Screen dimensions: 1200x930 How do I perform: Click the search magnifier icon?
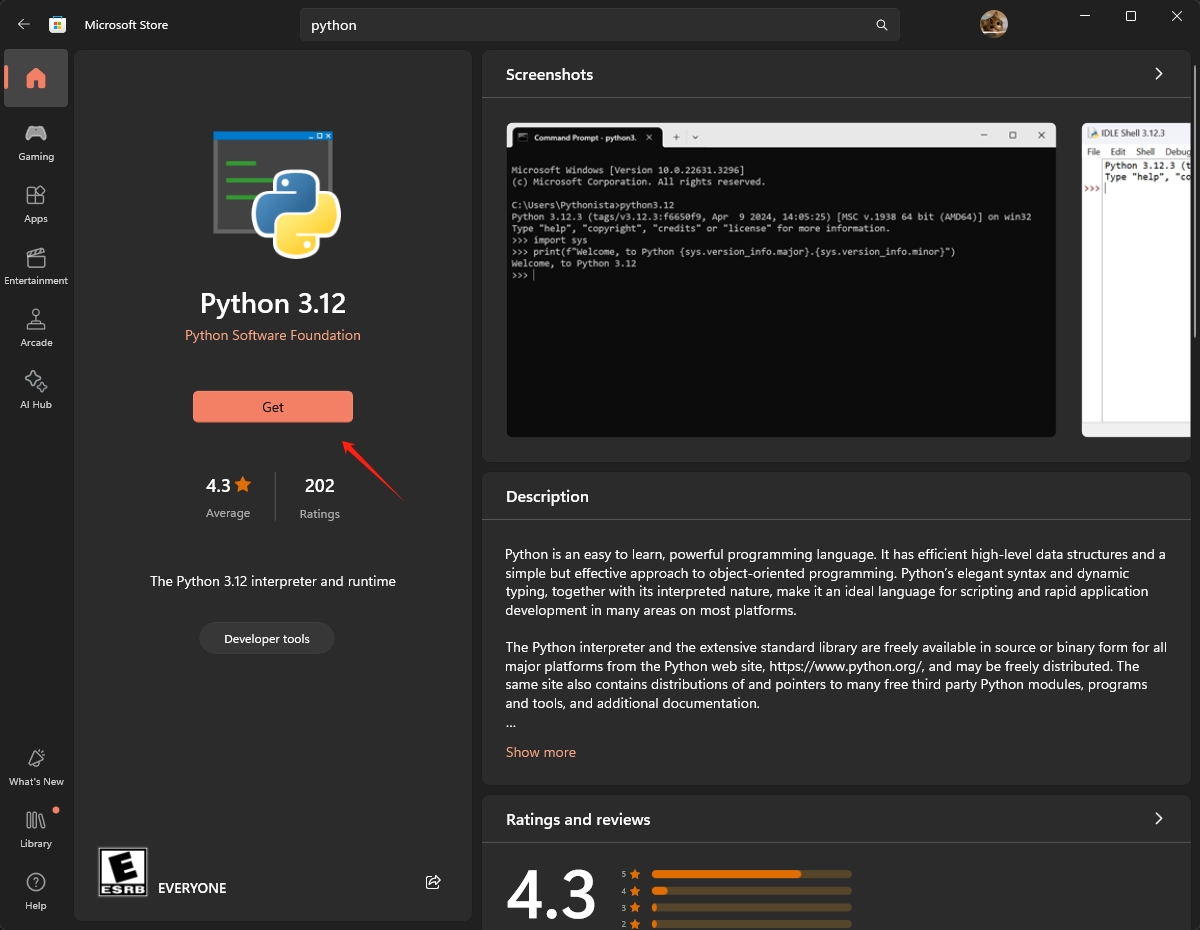click(x=881, y=25)
